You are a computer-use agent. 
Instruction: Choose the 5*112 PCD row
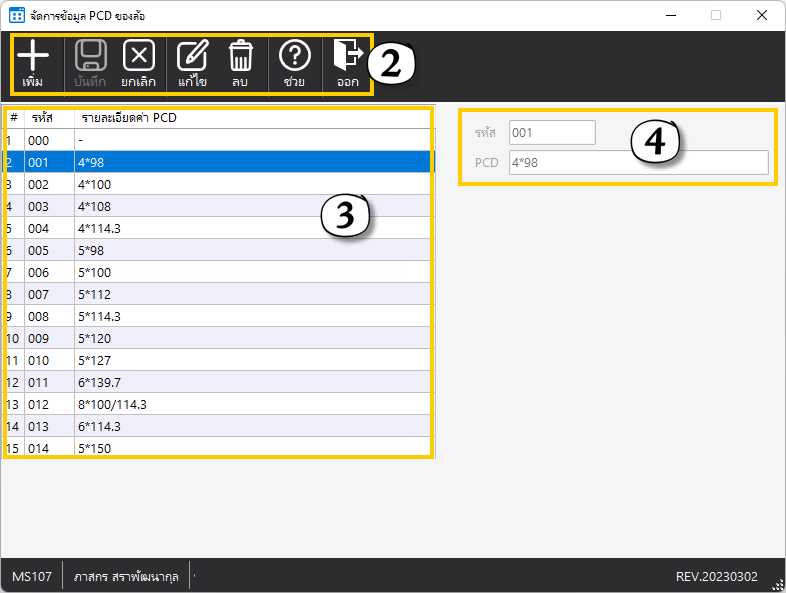click(200, 294)
